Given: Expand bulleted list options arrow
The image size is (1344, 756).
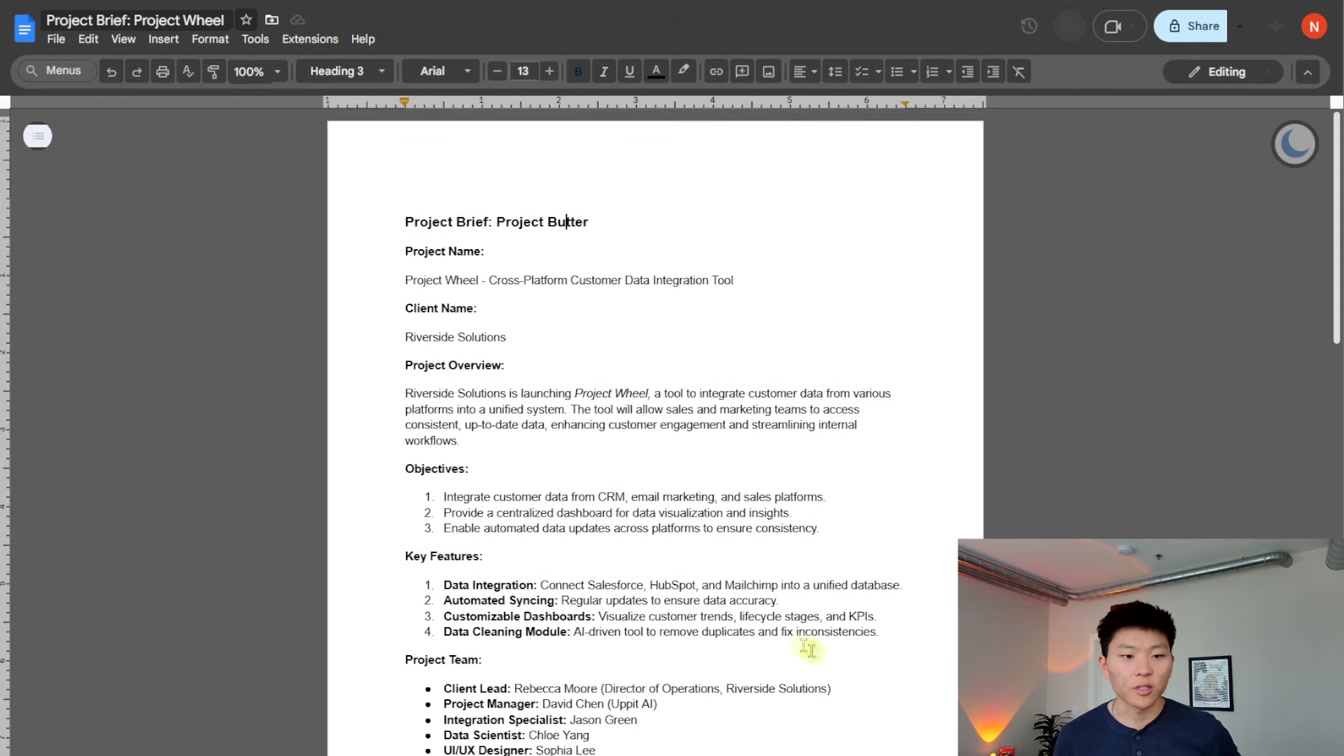Looking at the screenshot, I should click(913, 72).
